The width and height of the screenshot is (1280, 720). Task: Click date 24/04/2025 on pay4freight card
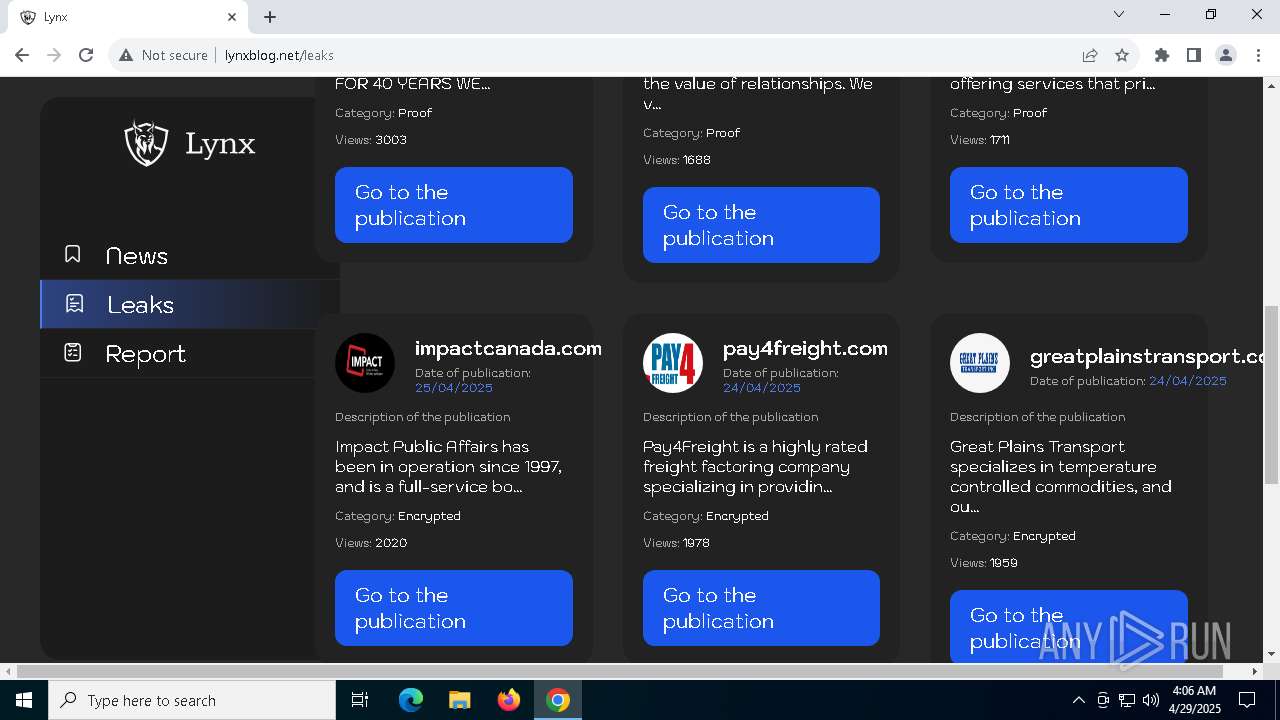[762, 388]
